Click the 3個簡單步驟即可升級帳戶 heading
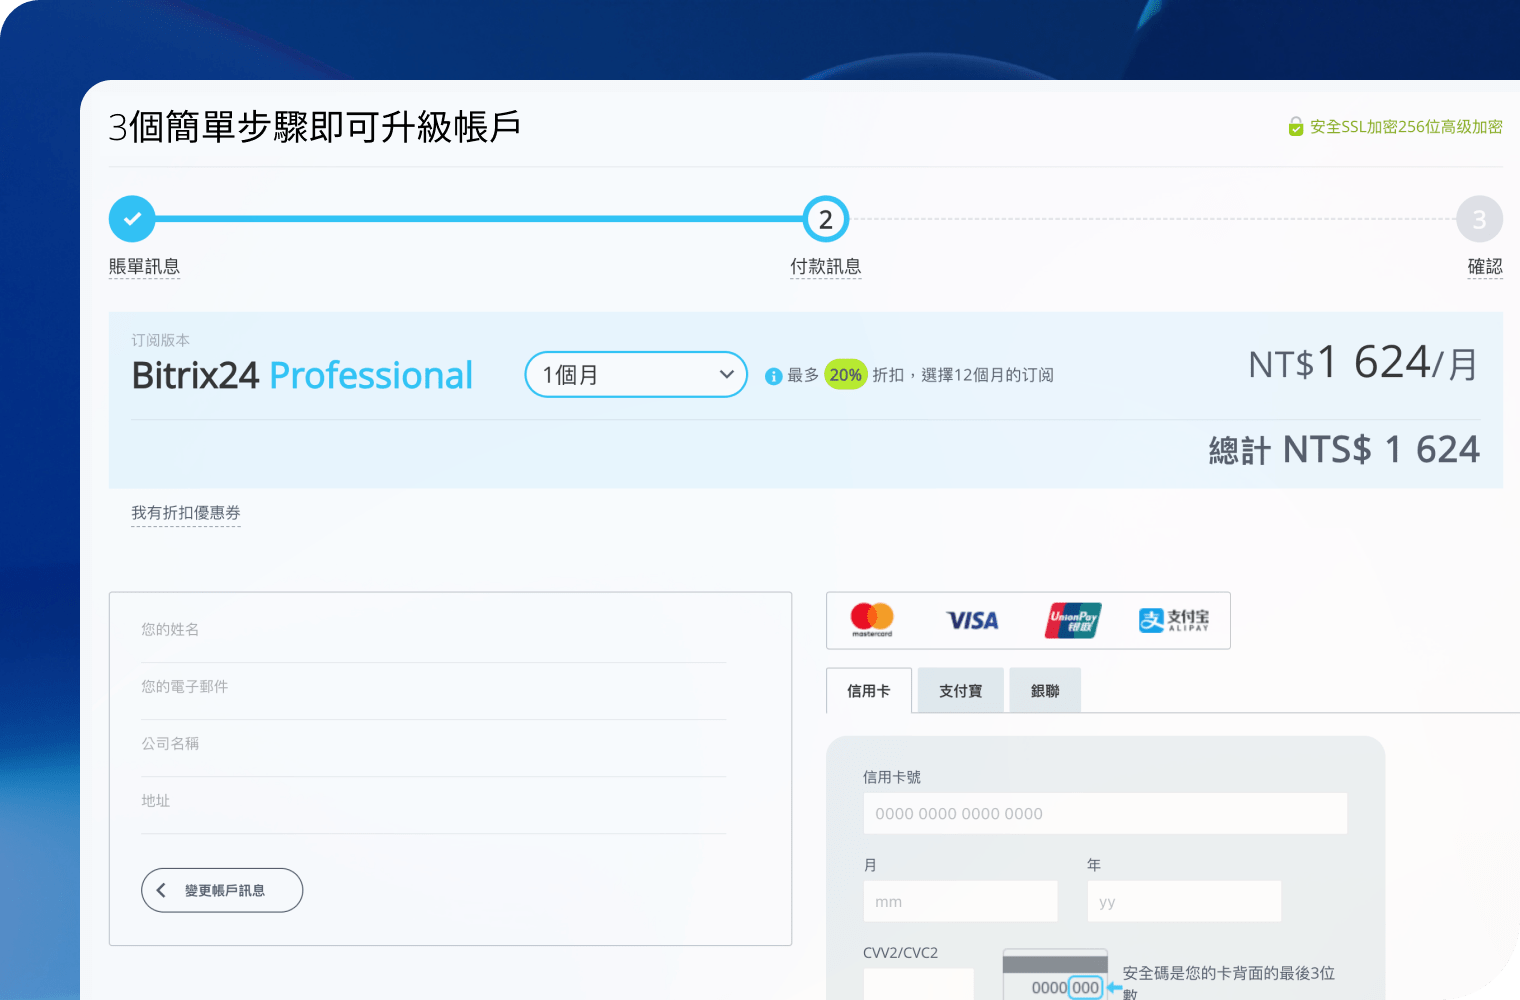The height and width of the screenshot is (1000, 1520). point(314,127)
